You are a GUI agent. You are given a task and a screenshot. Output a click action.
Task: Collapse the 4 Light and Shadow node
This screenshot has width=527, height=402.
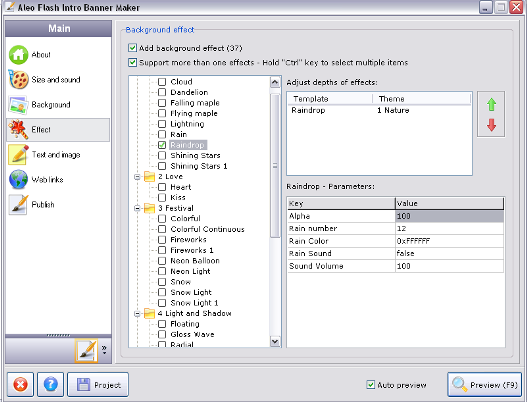coord(137,314)
